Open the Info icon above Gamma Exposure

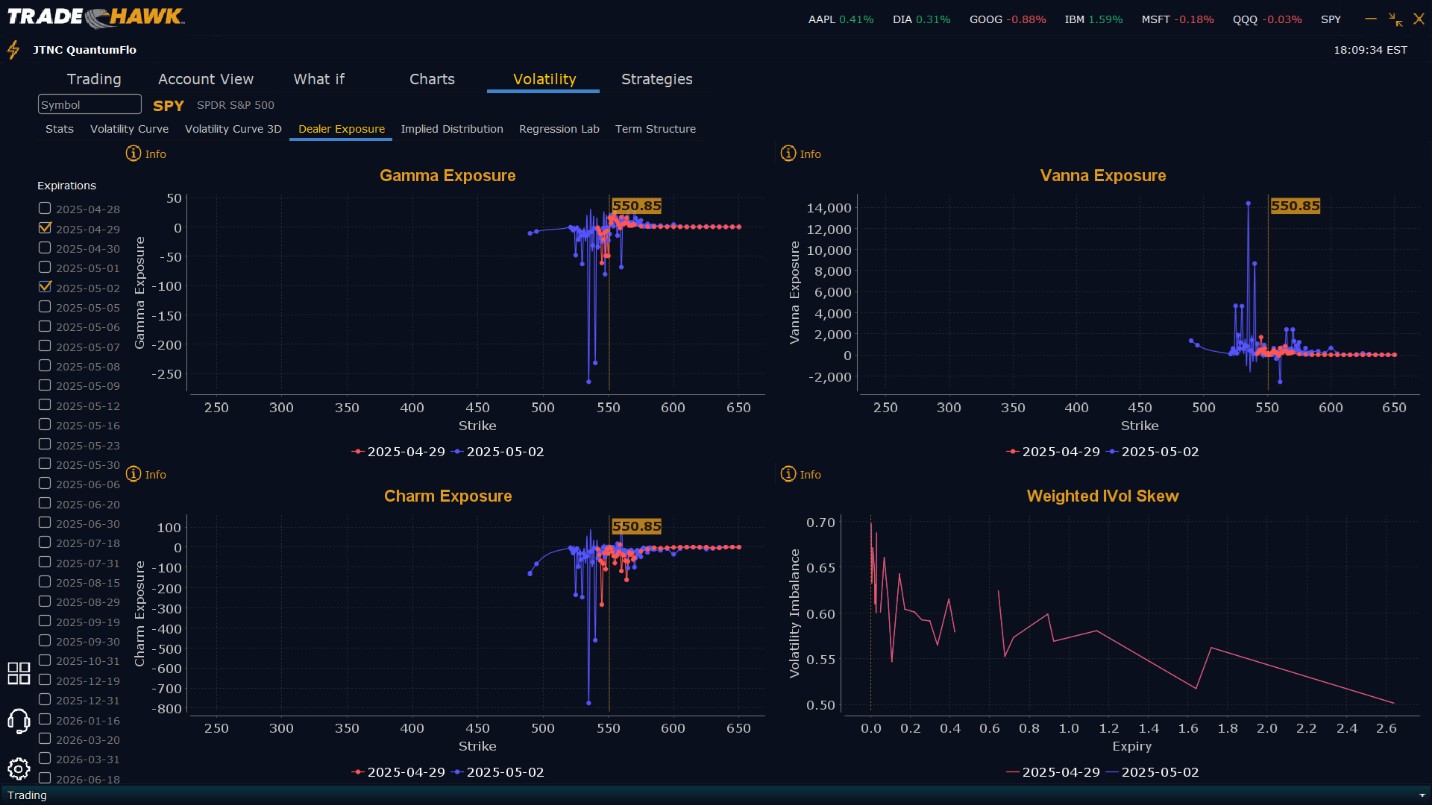tap(133, 154)
